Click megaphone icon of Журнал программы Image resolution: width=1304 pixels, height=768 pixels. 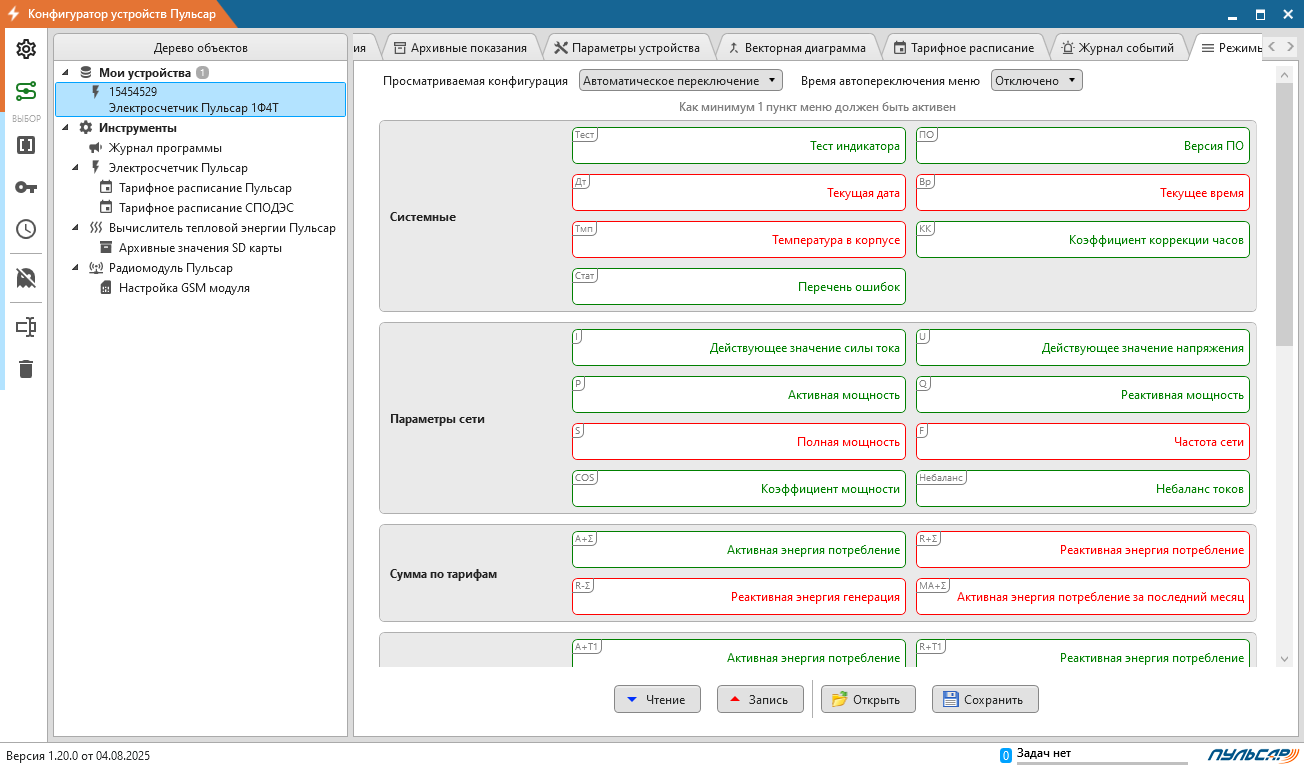pyautogui.click(x=96, y=148)
